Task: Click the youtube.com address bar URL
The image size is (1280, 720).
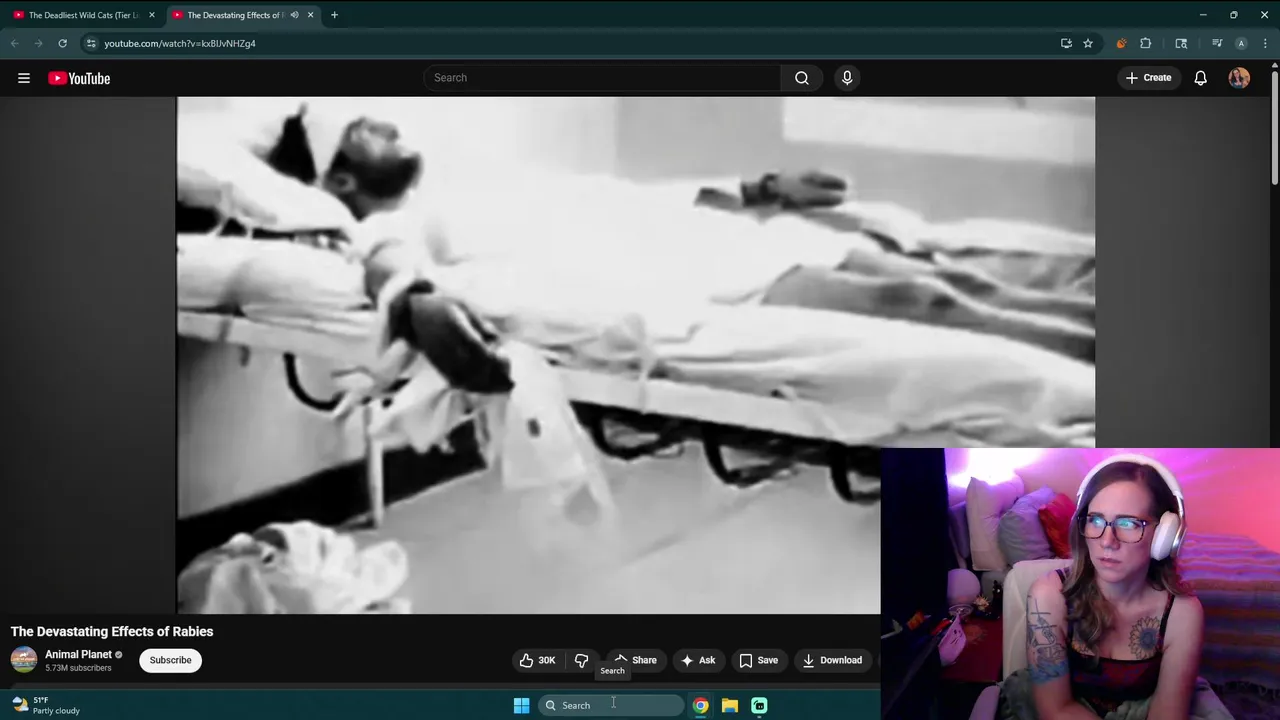Action: click(x=180, y=44)
